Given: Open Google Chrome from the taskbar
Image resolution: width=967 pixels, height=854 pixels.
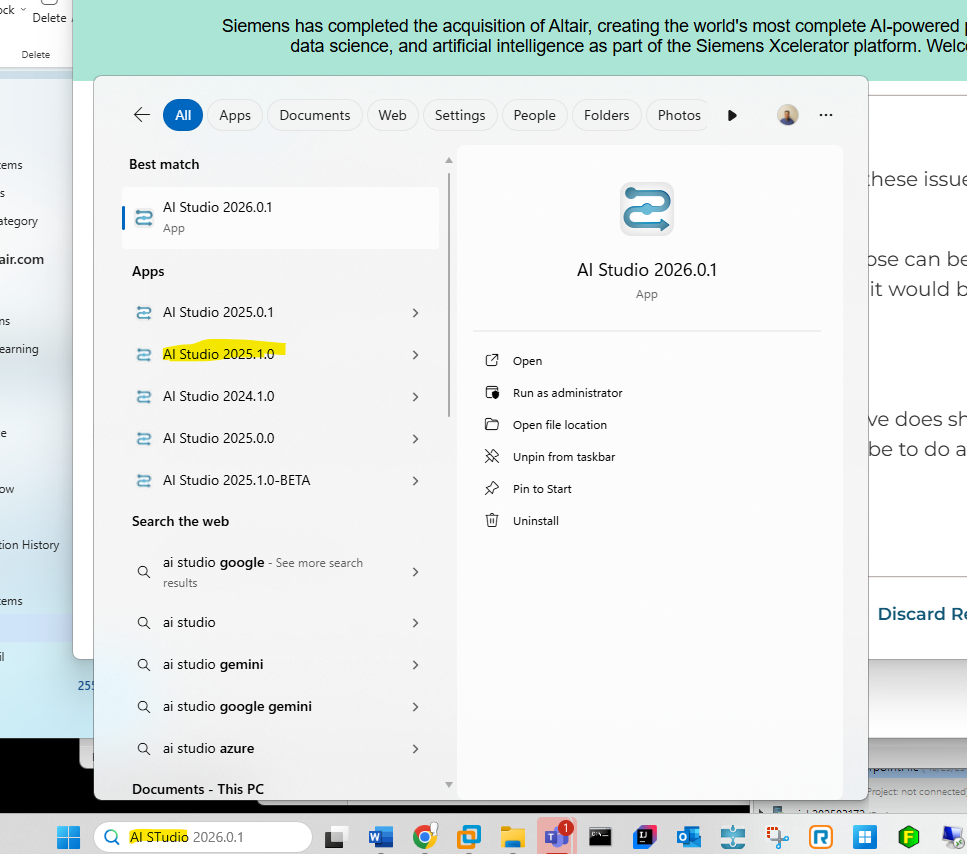Looking at the screenshot, I should pos(424,837).
